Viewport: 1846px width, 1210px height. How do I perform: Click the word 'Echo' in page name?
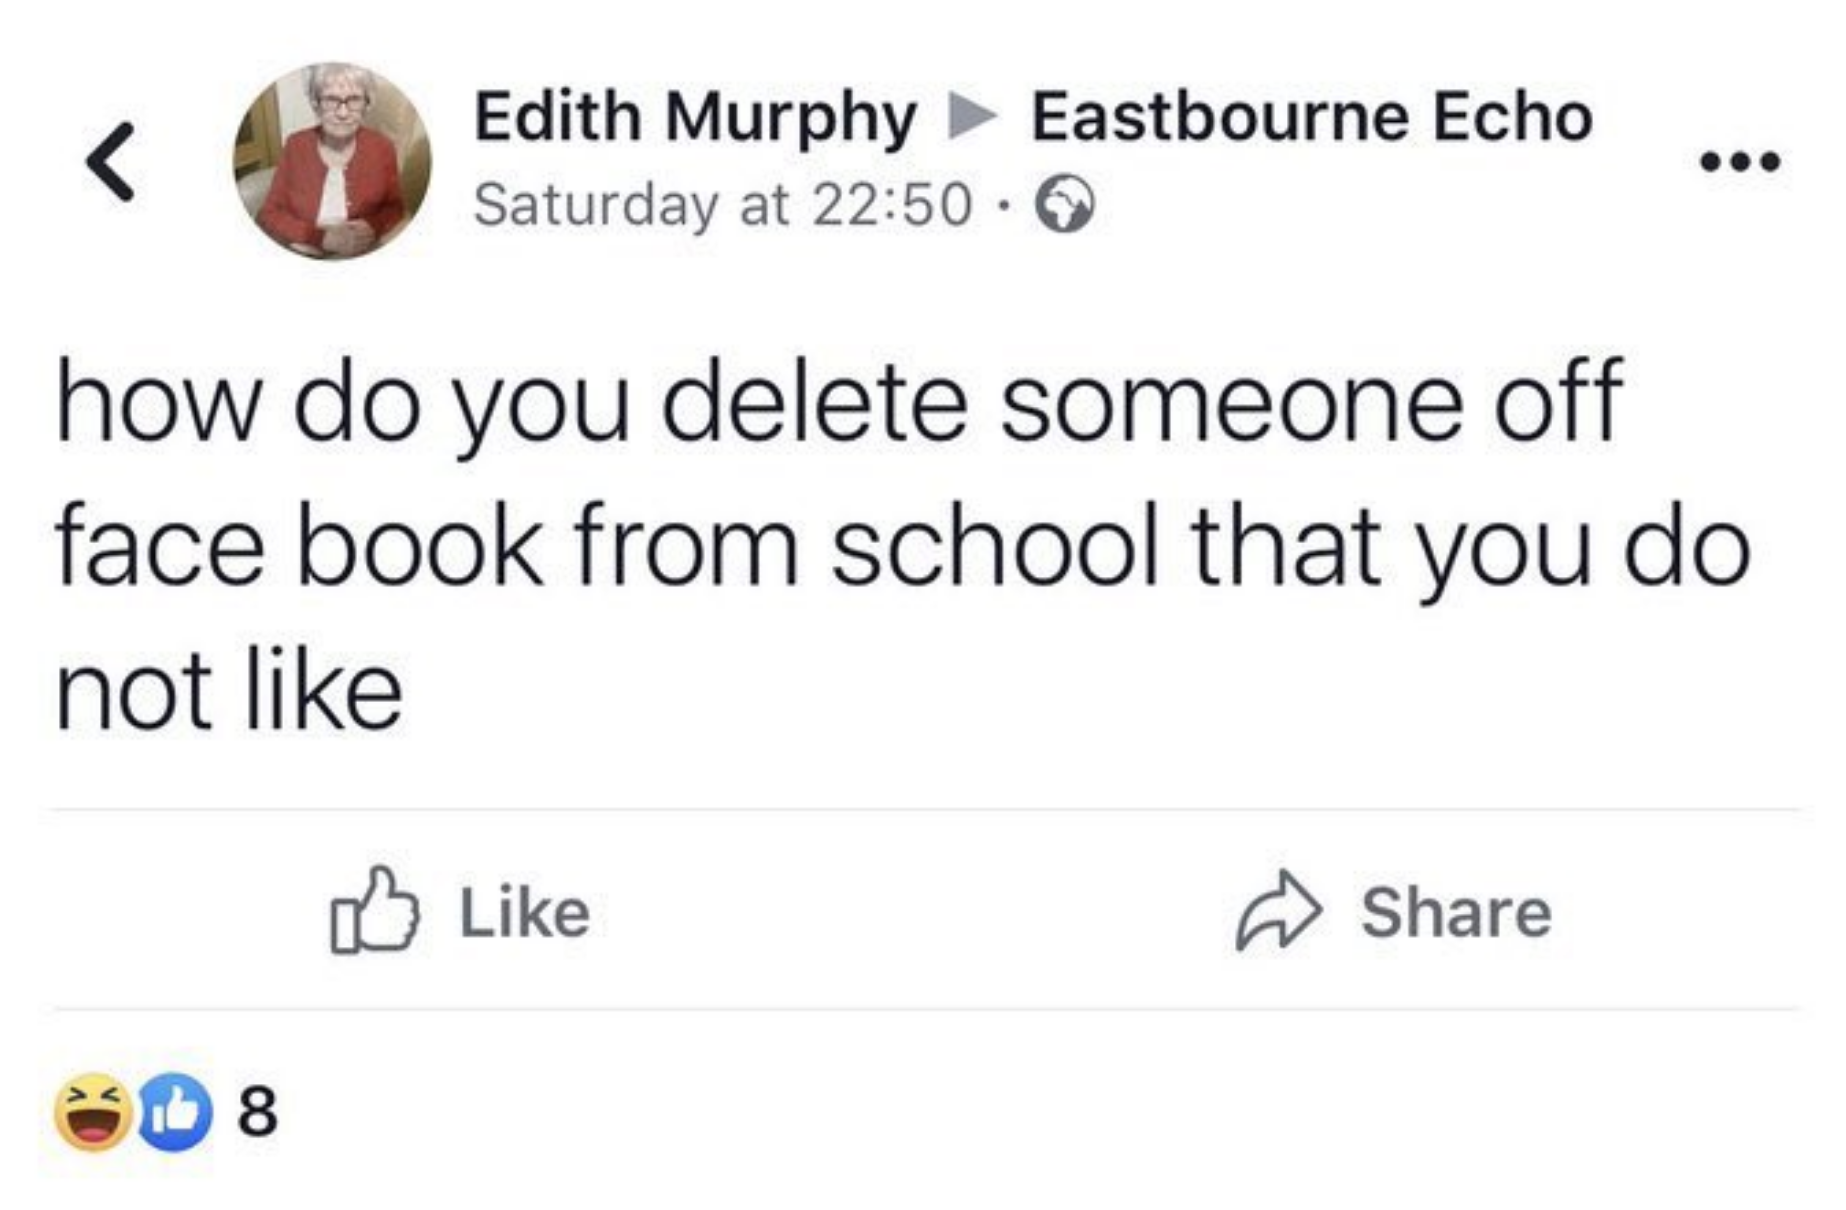click(1512, 117)
